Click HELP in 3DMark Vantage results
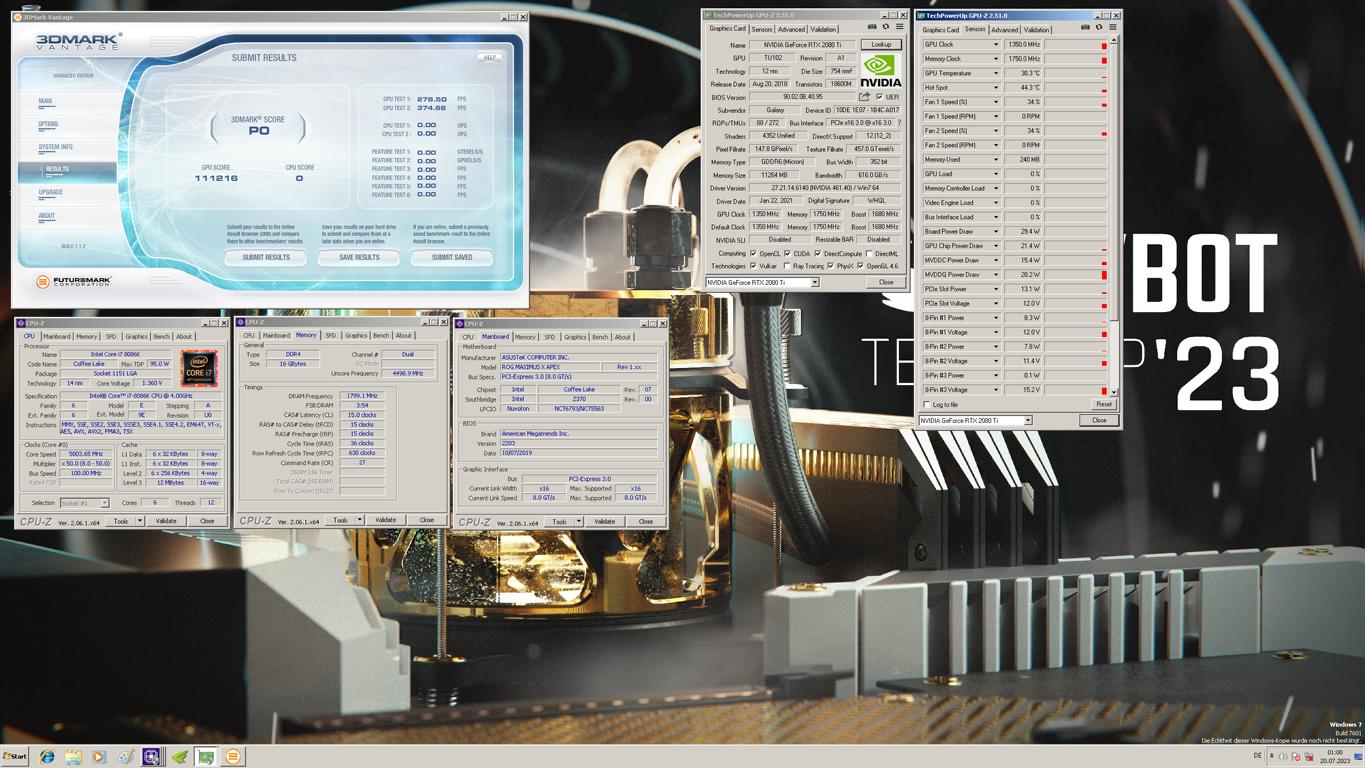 pyautogui.click(x=490, y=57)
